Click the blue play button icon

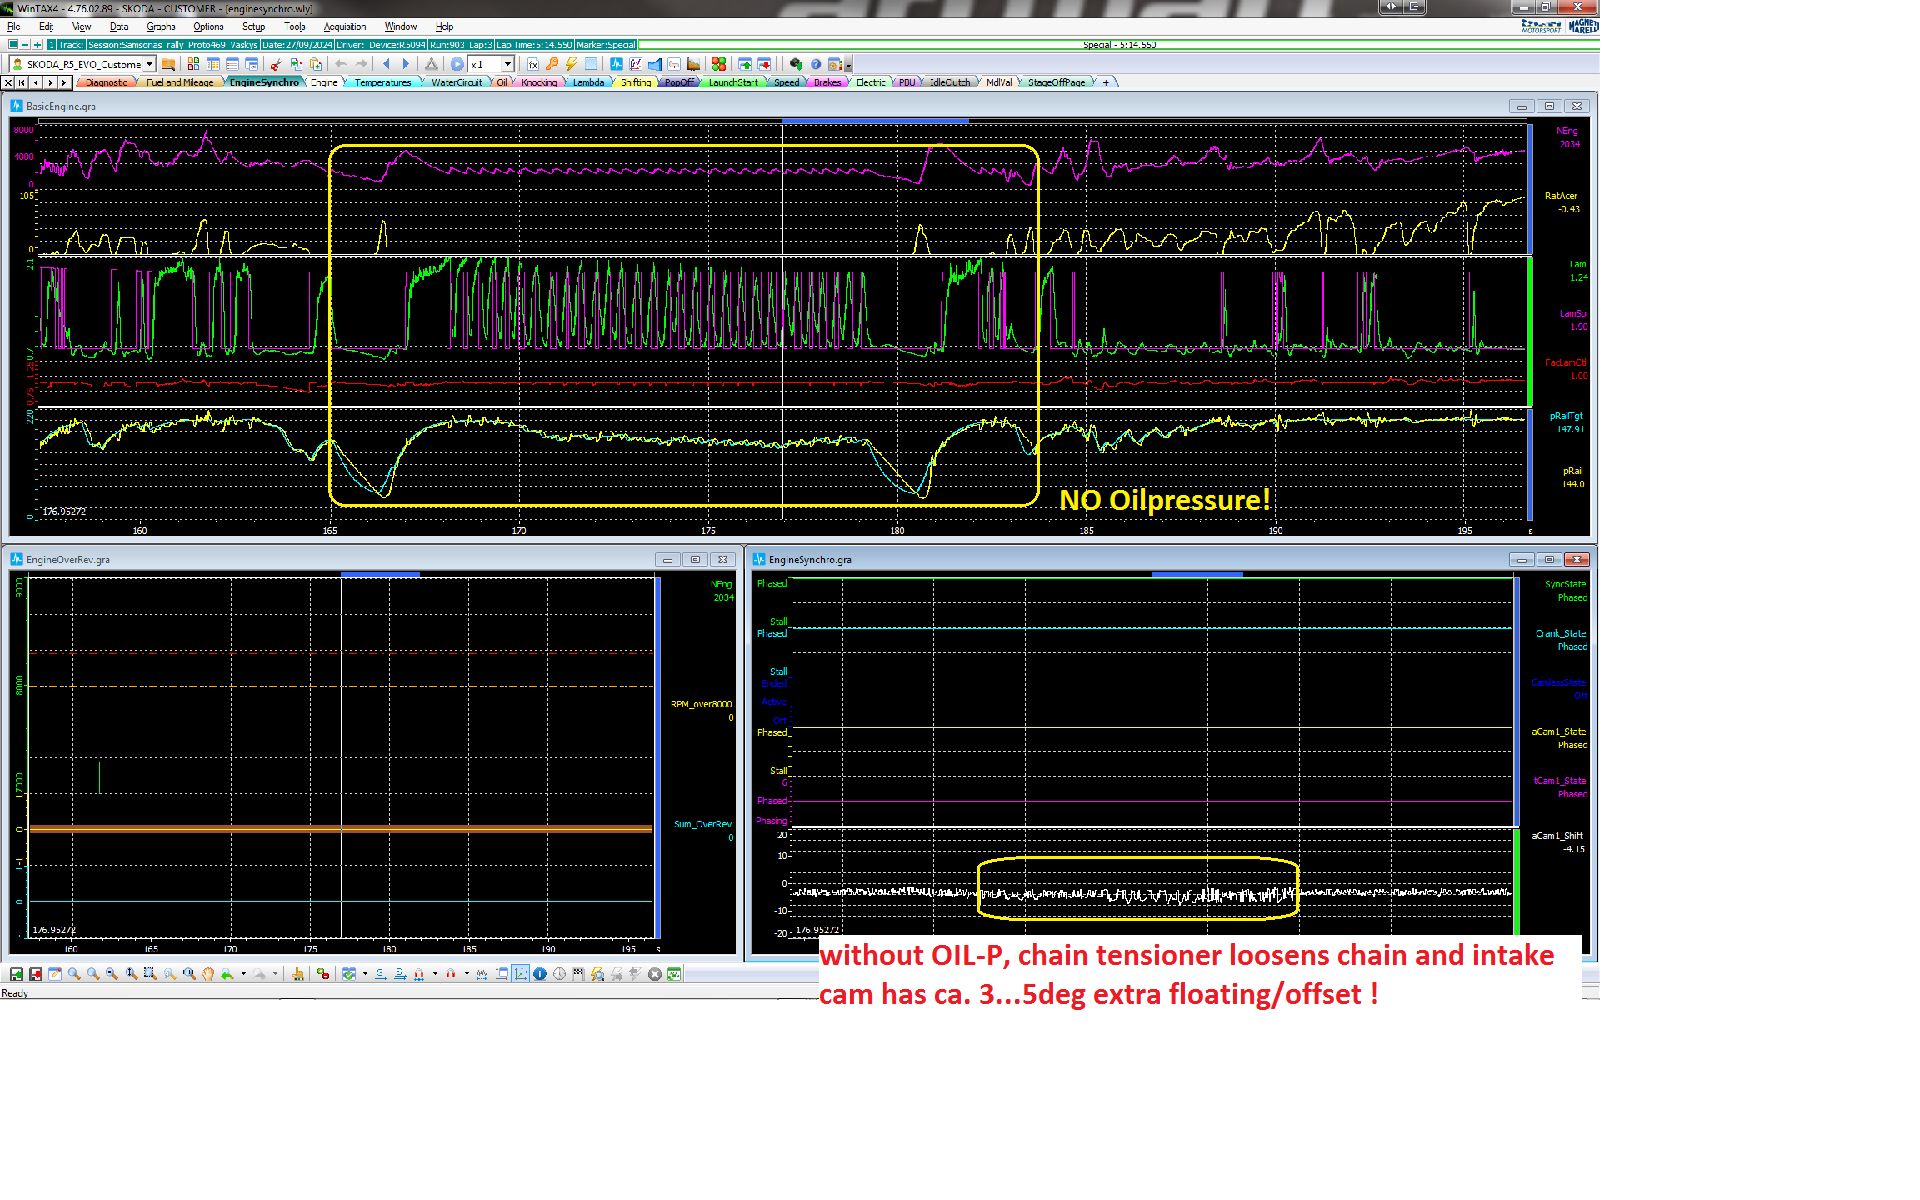click(x=457, y=64)
